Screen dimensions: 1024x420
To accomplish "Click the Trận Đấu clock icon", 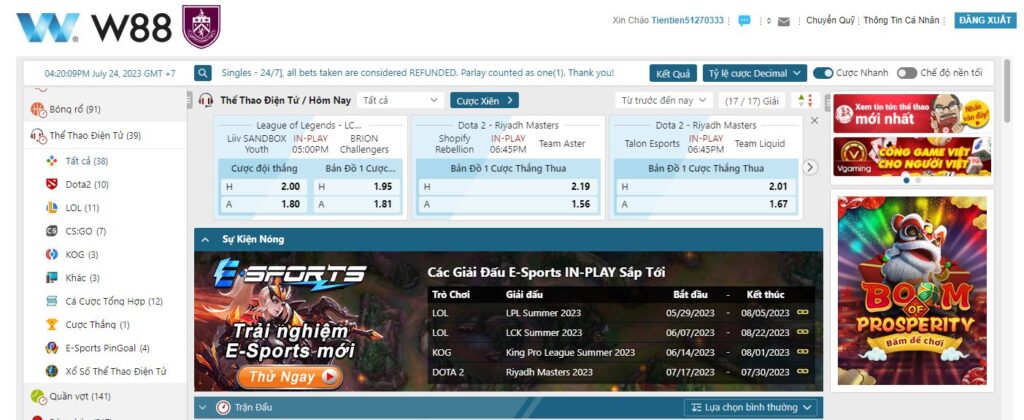I will pos(223,408).
